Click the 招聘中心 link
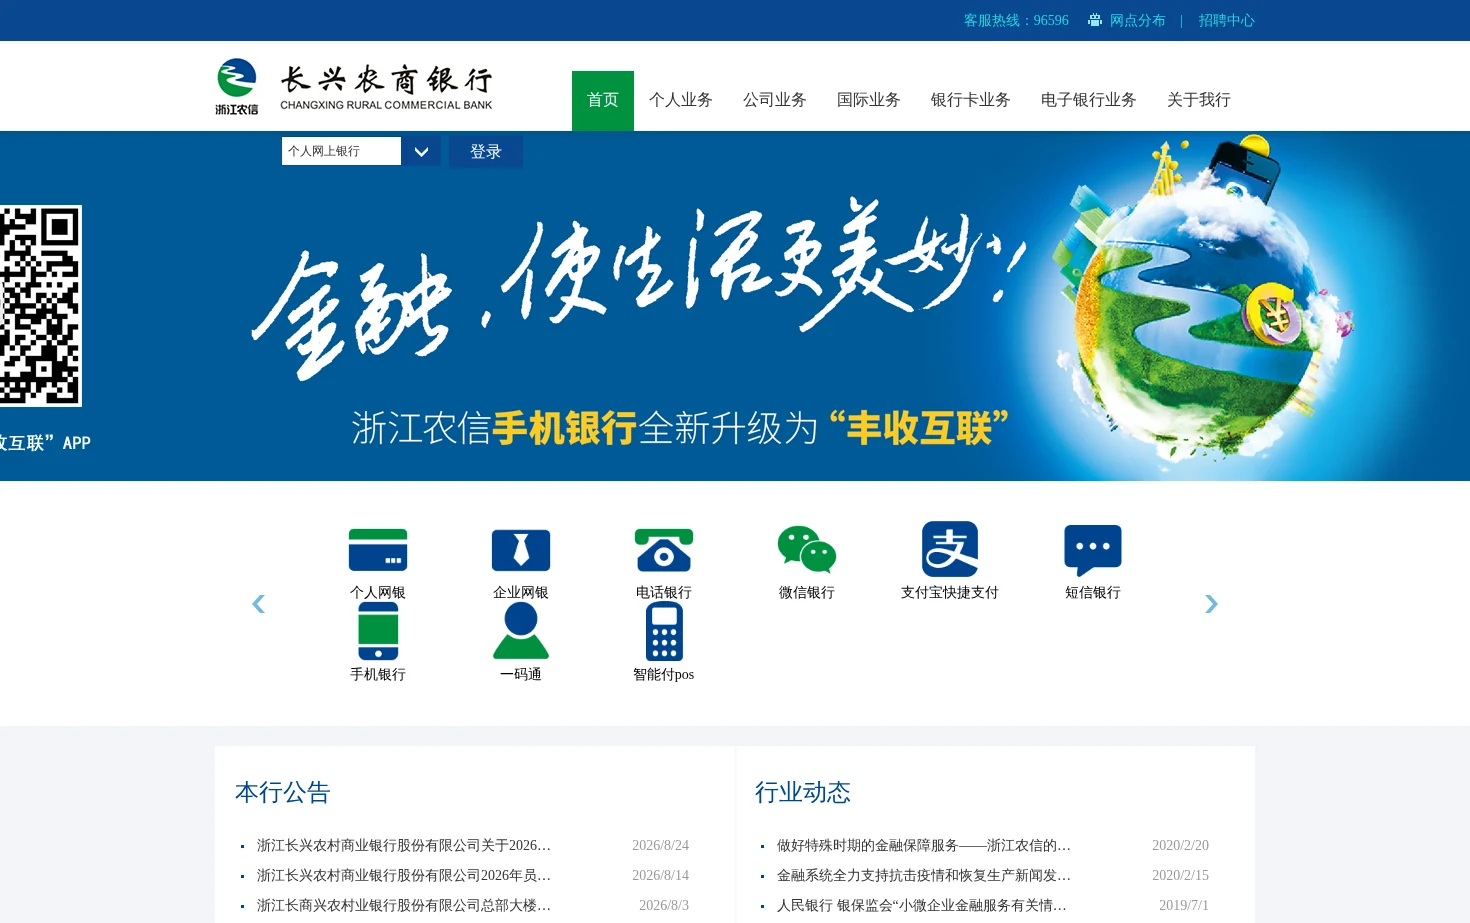 1227,20
